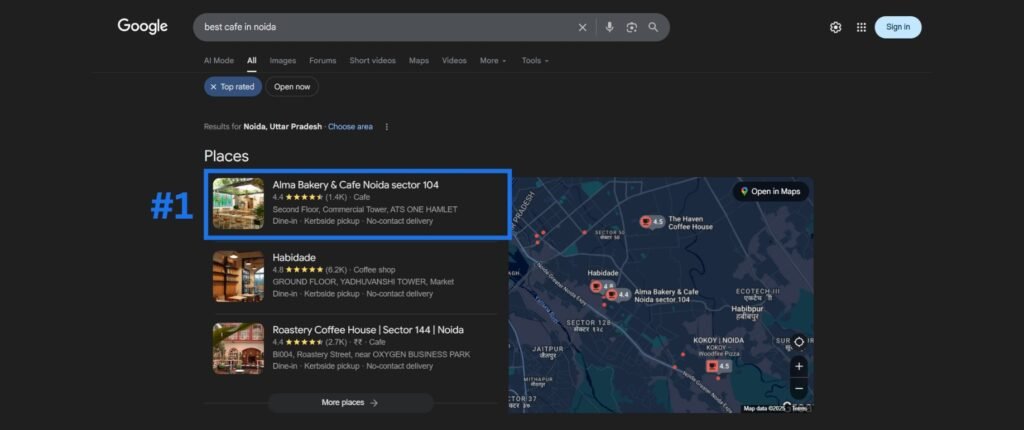
Task: Expand the More dropdown menu
Action: coord(492,61)
